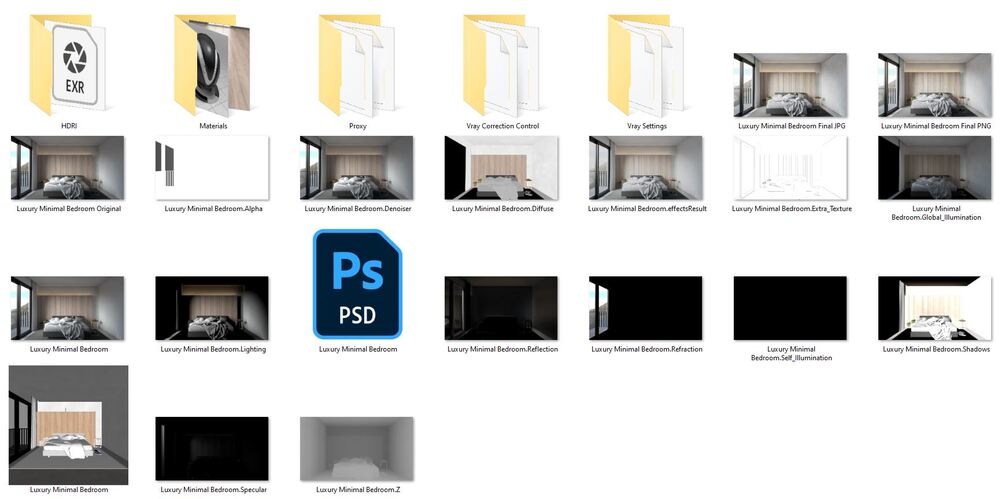Click the Luxury Minimal Bedroom.Reflection thumbnail

coord(502,308)
